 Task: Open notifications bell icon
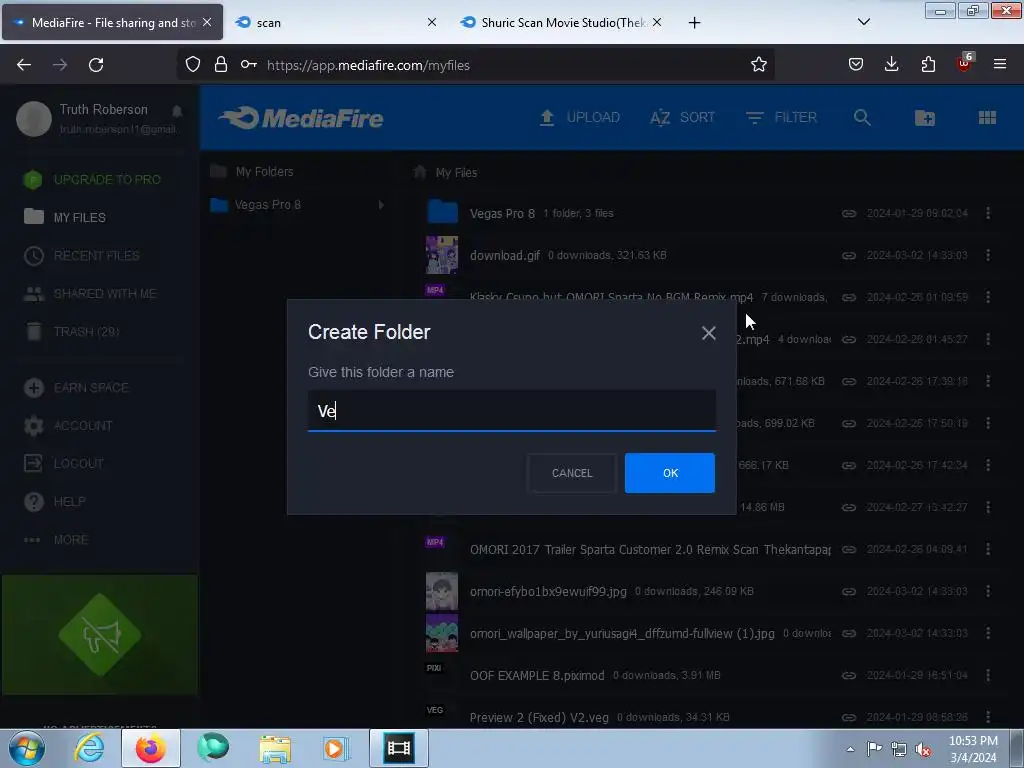177,111
